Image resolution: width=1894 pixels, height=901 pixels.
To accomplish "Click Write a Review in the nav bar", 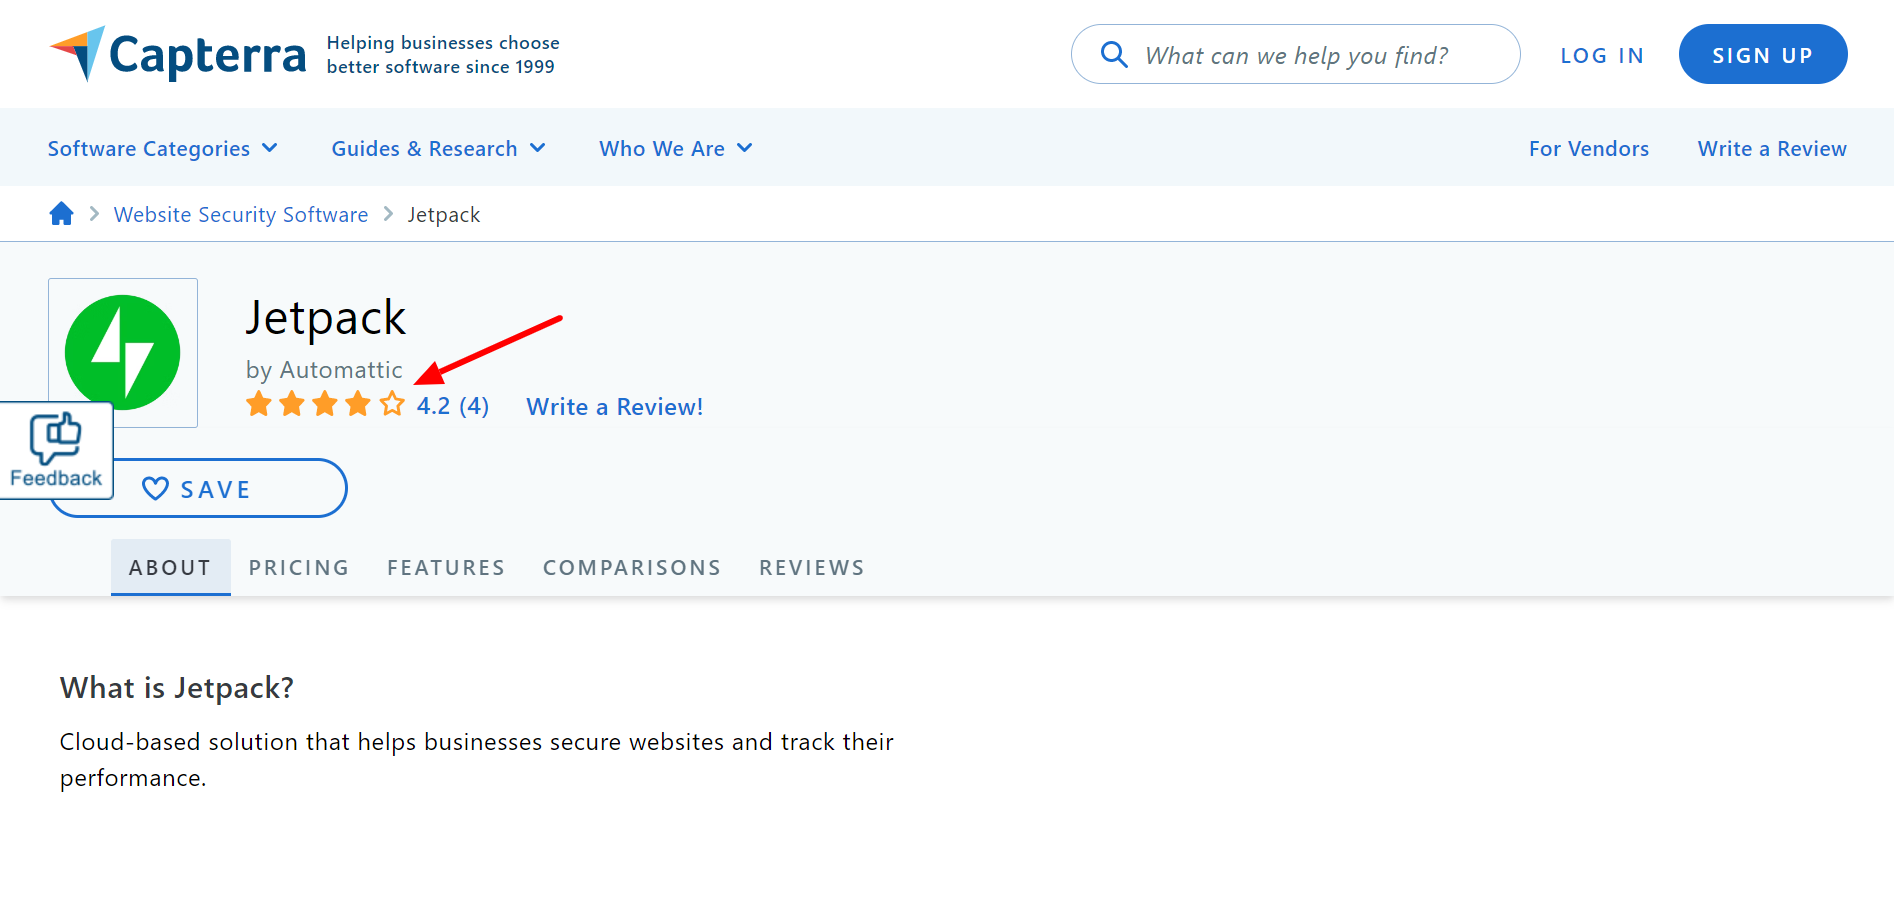I will click(x=1772, y=149).
